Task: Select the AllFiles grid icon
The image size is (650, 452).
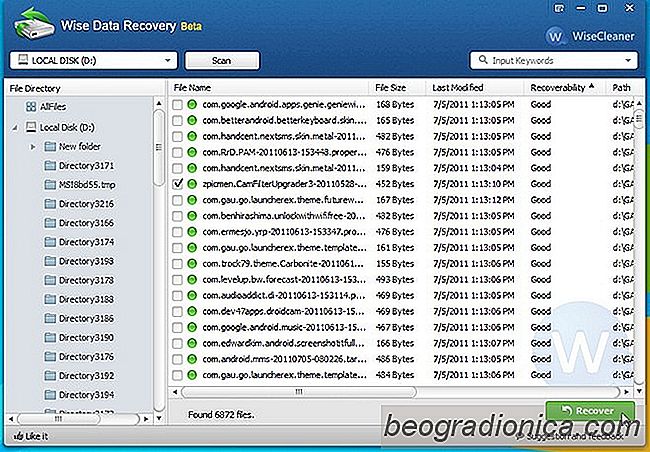Action: 31,107
